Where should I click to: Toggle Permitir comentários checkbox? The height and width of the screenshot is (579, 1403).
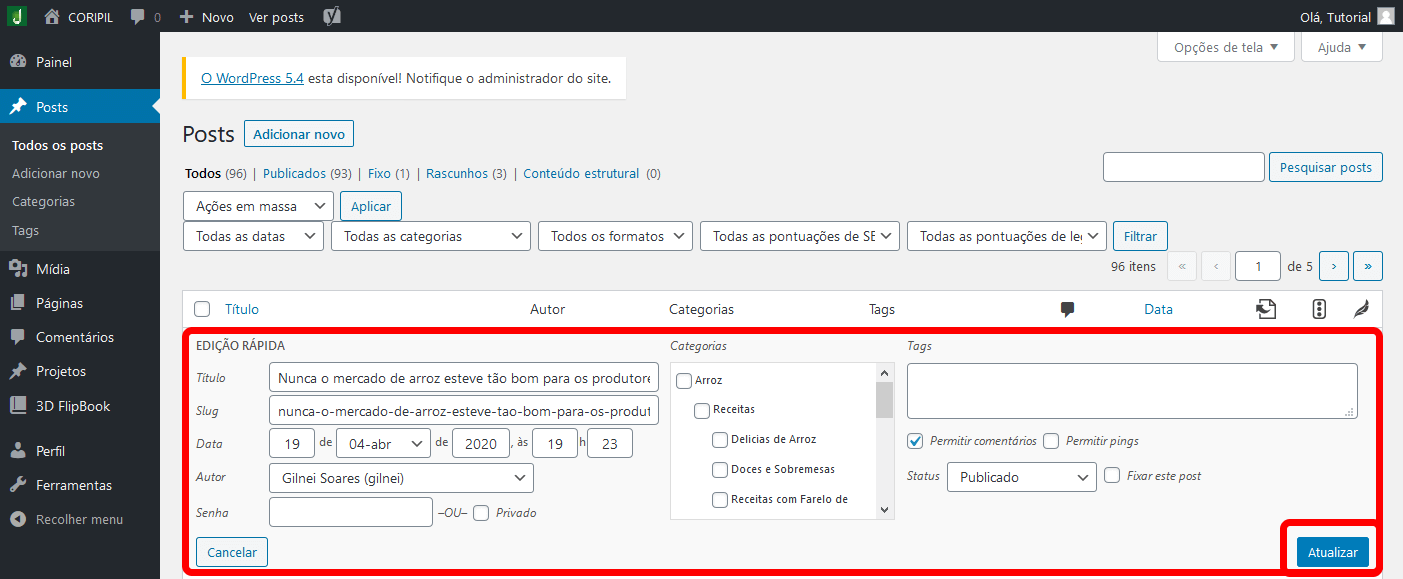tap(916, 441)
